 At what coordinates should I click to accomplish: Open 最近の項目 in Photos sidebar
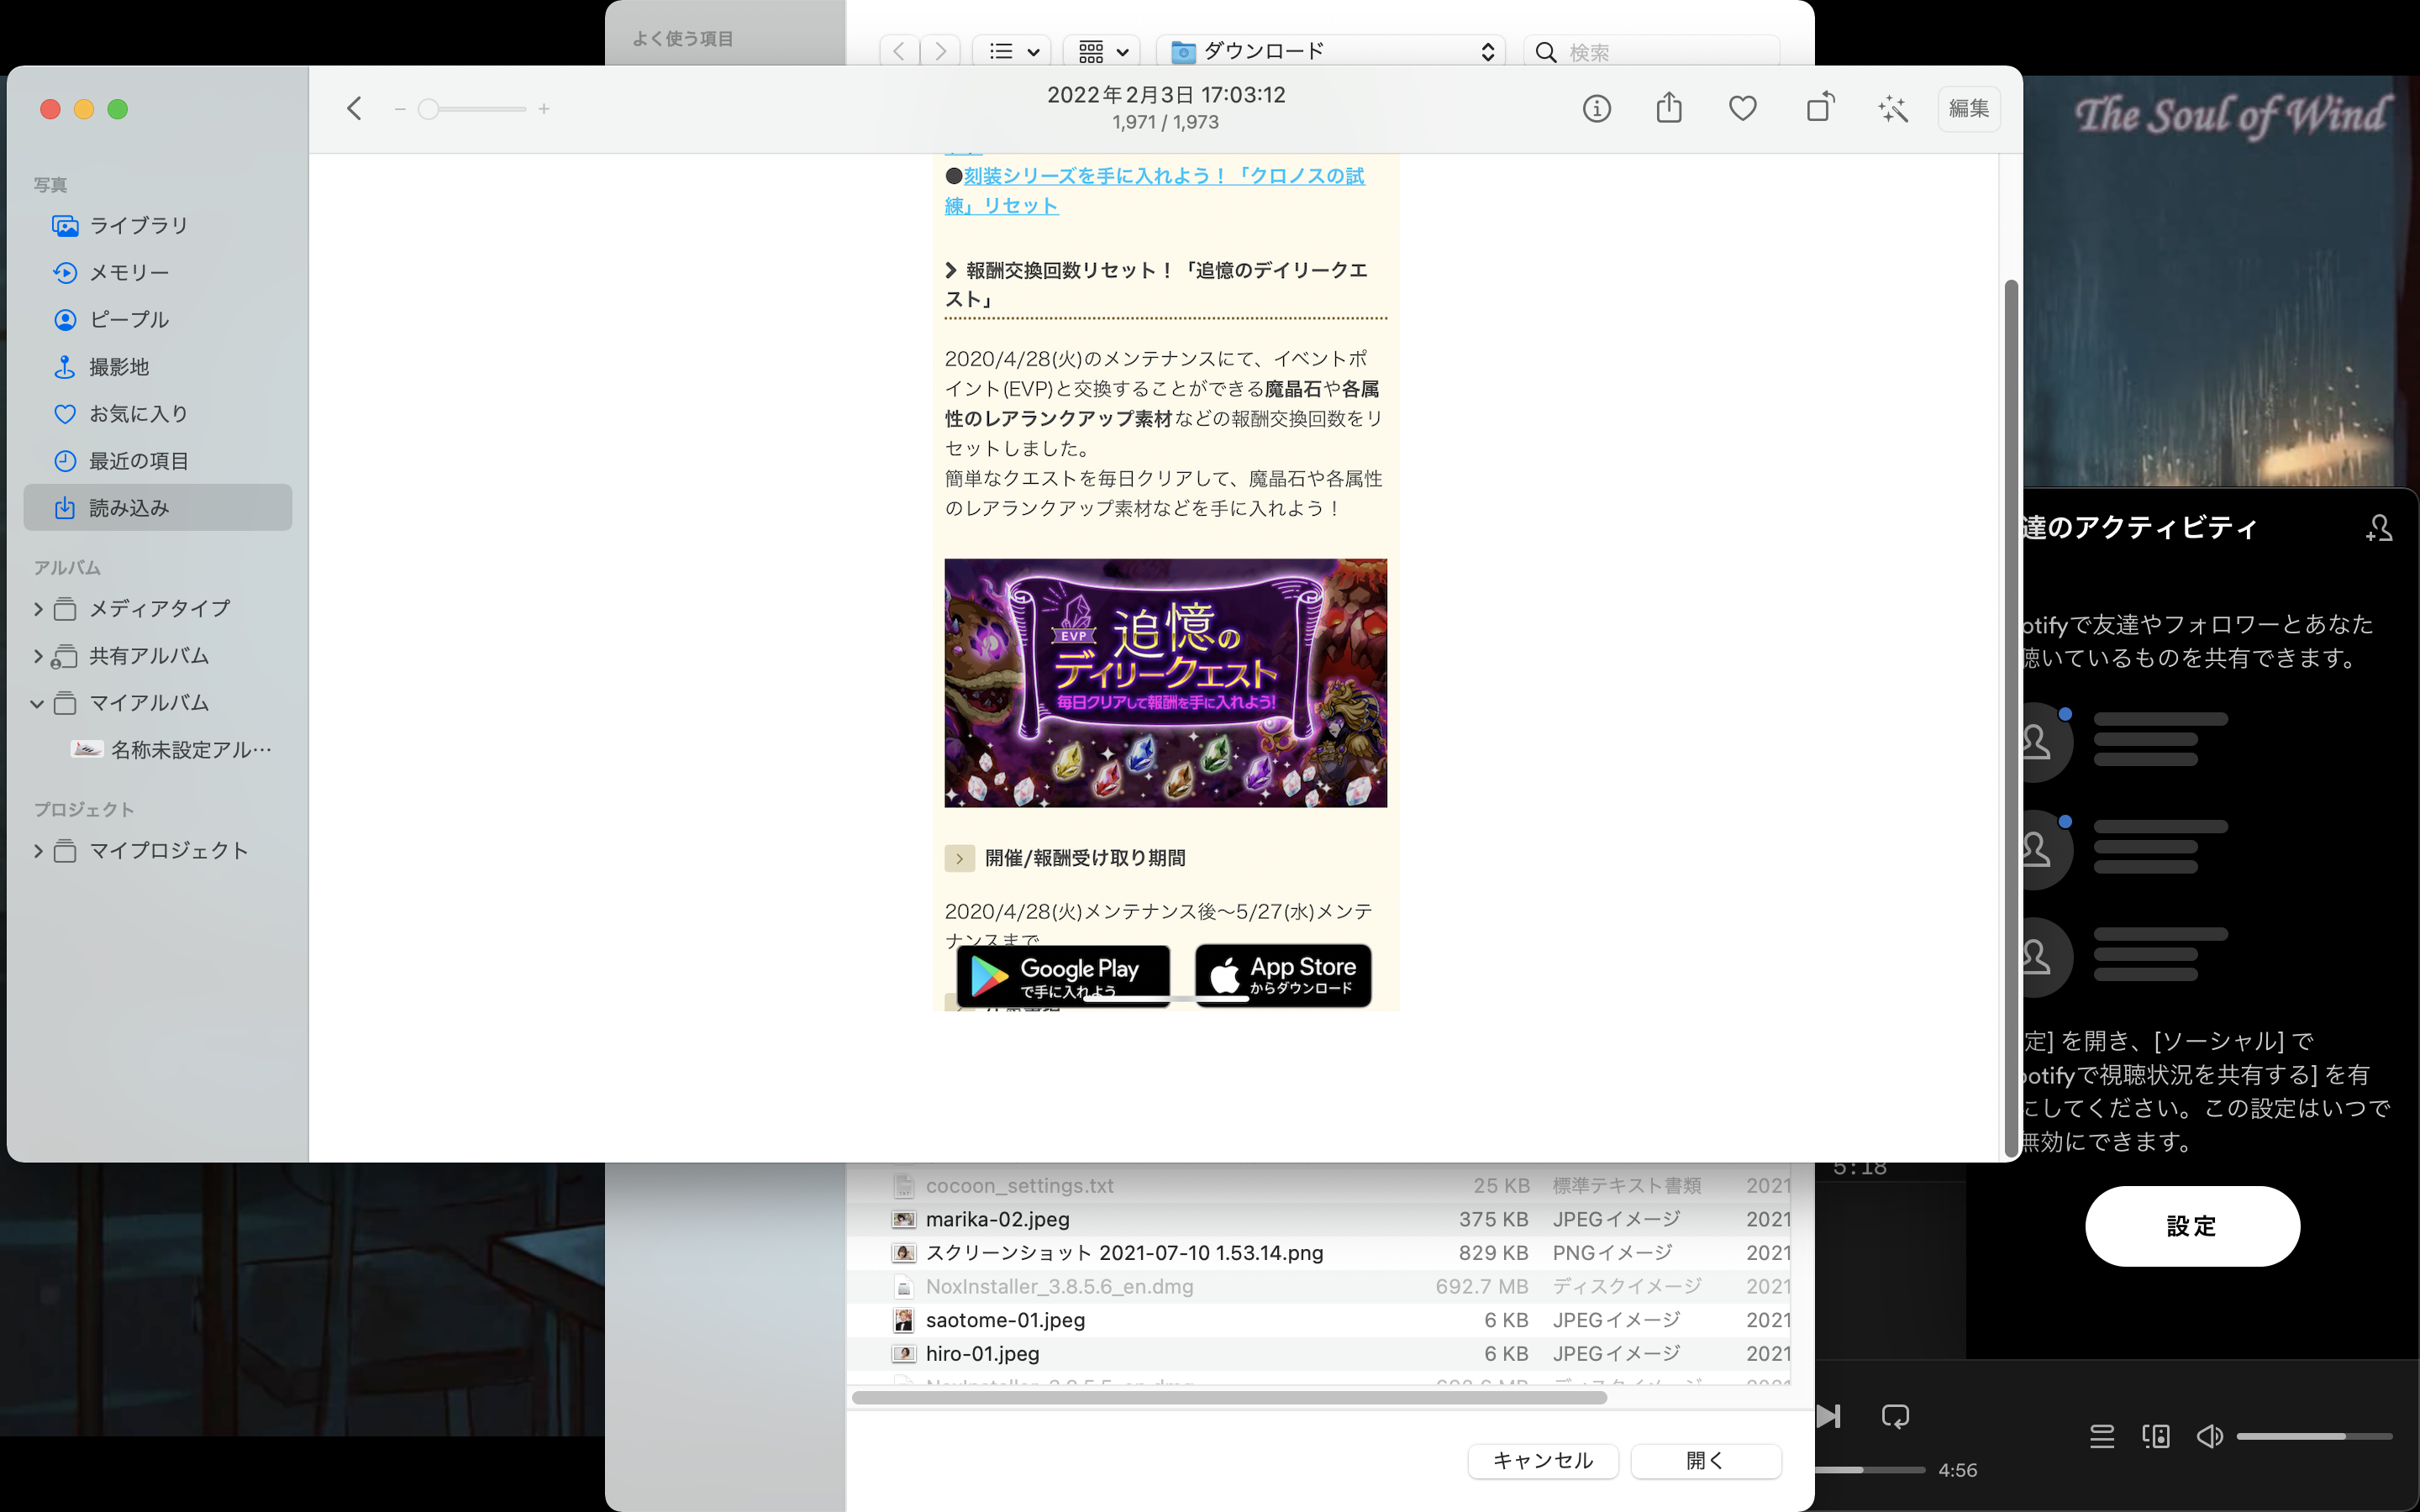point(158,461)
